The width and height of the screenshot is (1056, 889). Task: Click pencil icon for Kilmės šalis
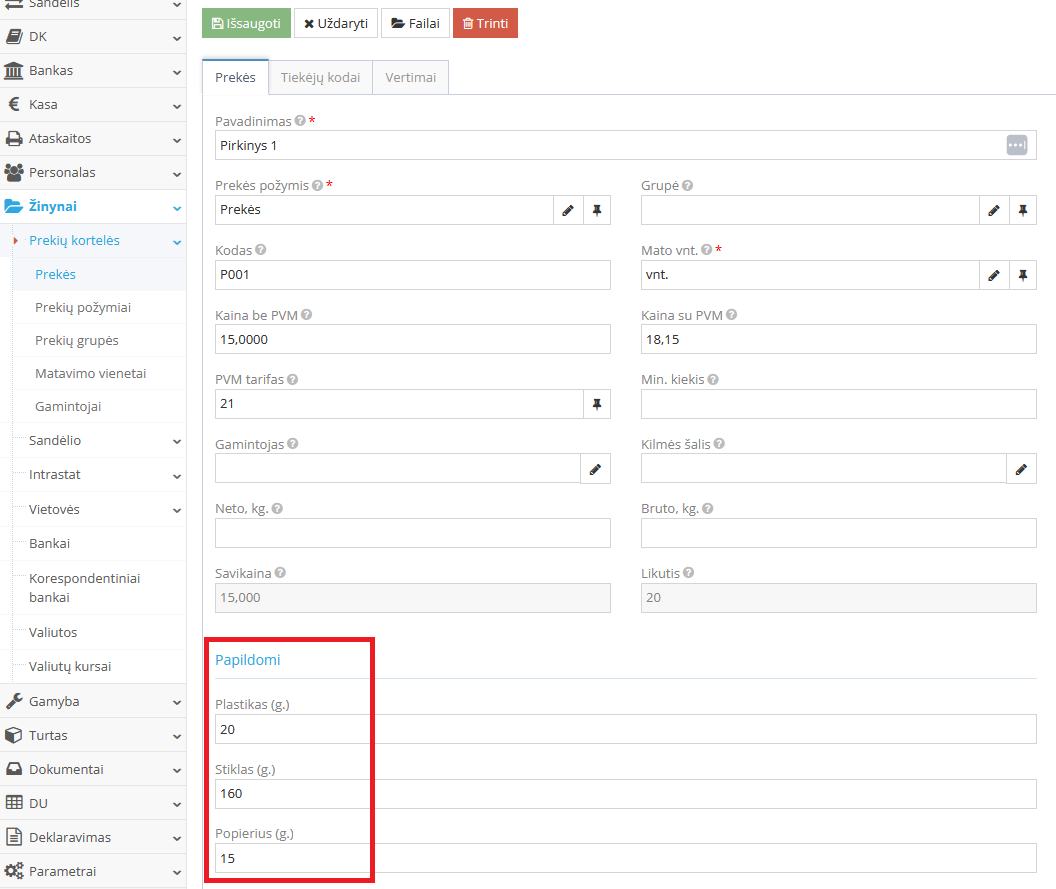1021,469
